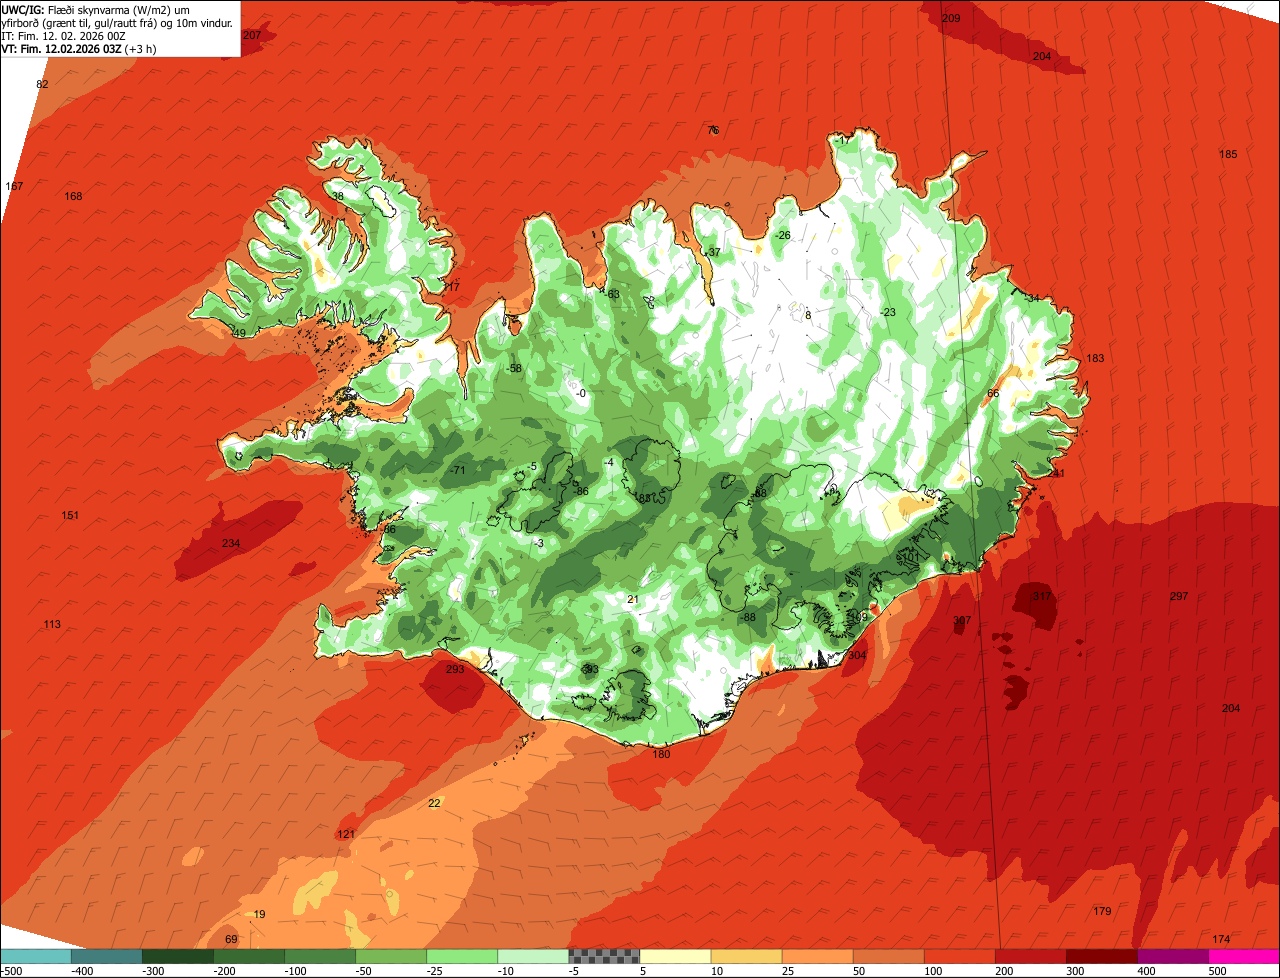Click the '180' value at the south coast

661,754
